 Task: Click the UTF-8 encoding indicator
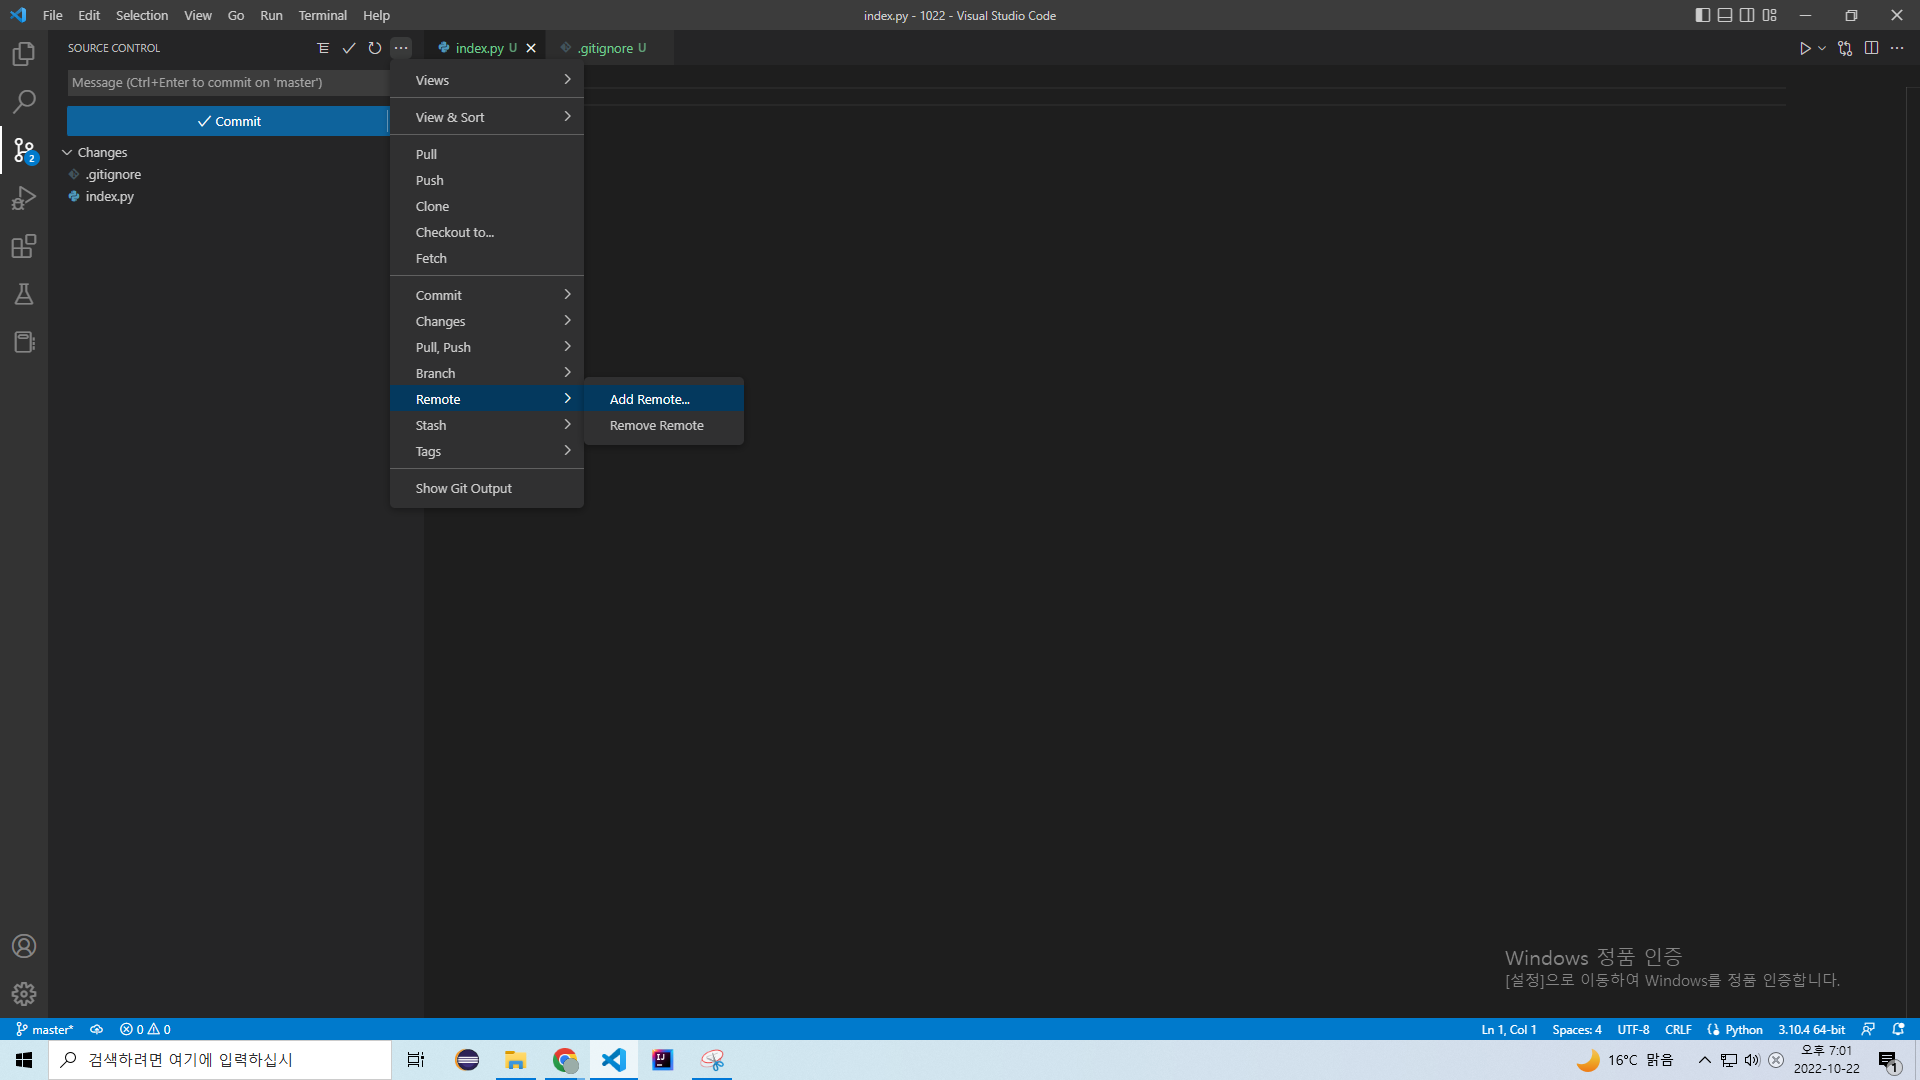click(x=1633, y=1029)
